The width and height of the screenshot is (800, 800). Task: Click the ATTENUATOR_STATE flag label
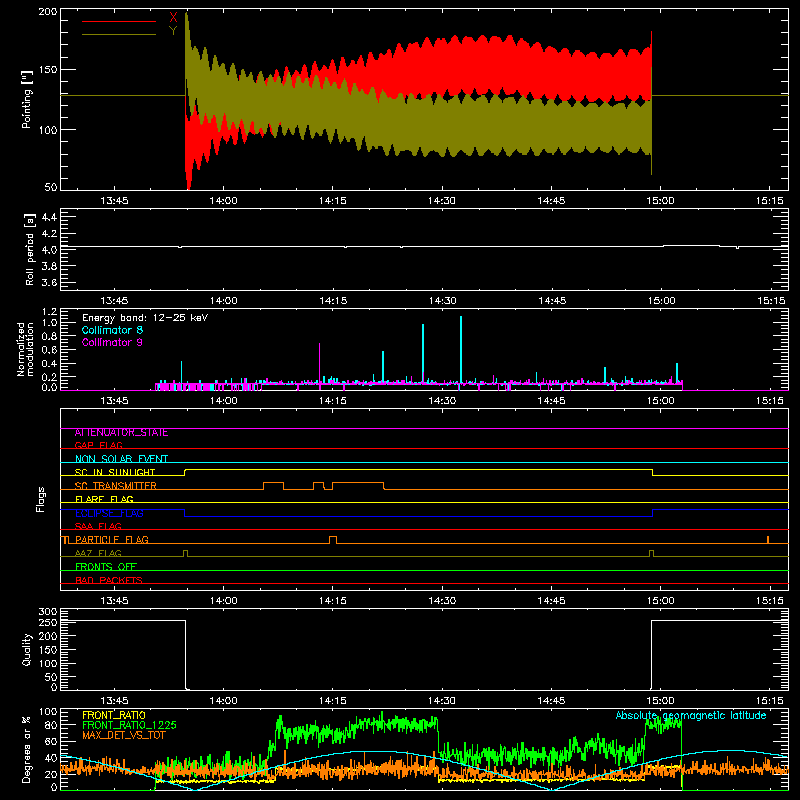pos(121,433)
